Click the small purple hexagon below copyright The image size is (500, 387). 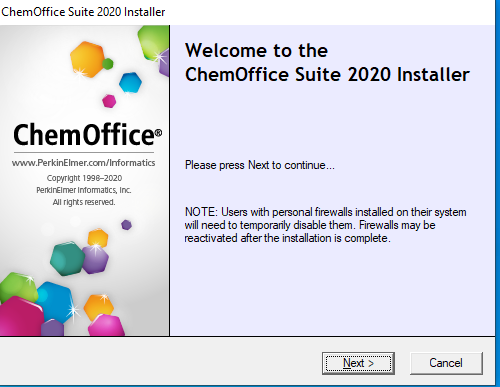pyautogui.click(x=126, y=225)
